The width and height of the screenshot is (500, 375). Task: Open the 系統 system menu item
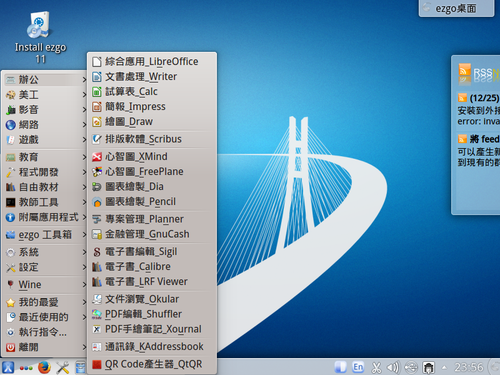point(45,252)
